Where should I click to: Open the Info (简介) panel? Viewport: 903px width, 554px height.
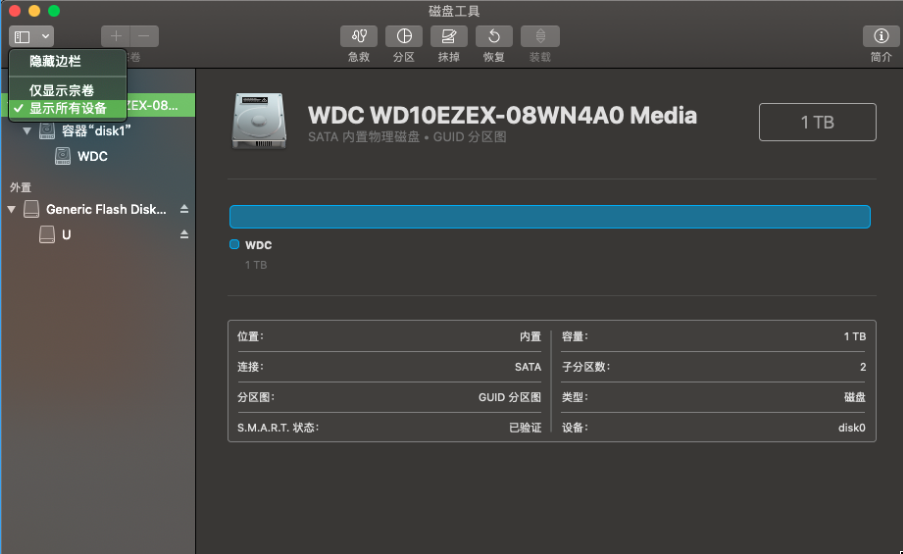pos(881,36)
